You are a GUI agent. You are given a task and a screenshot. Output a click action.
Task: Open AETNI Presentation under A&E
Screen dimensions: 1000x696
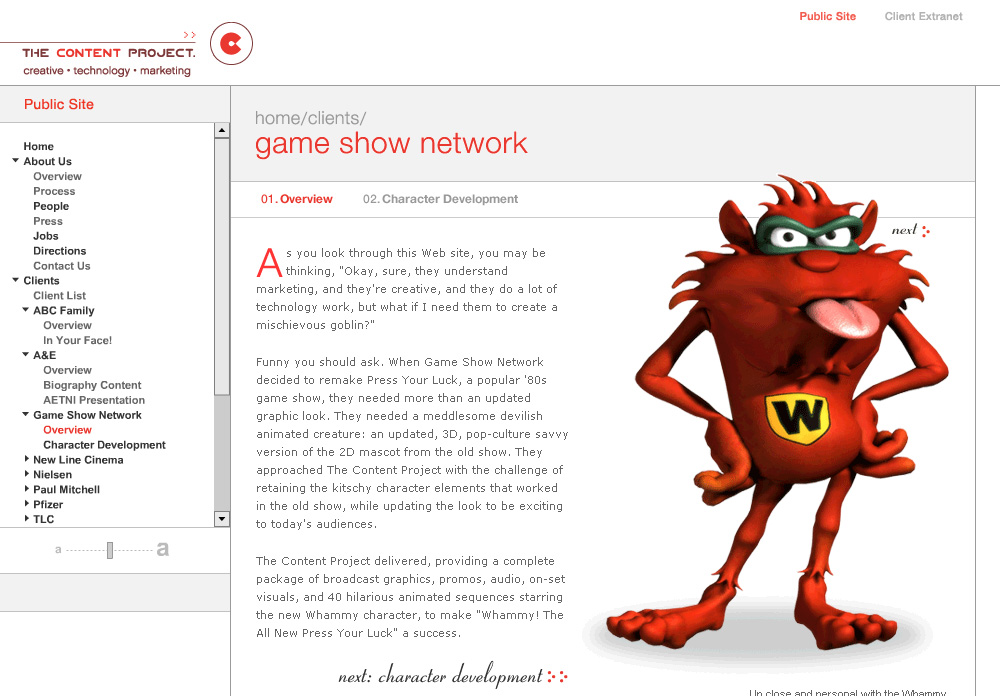click(x=94, y=400)
